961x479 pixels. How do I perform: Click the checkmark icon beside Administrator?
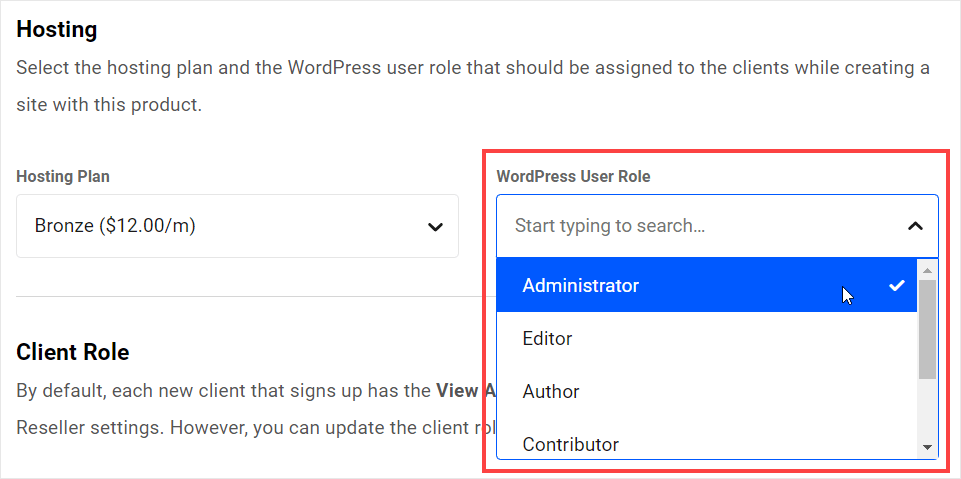click(896, 286)
